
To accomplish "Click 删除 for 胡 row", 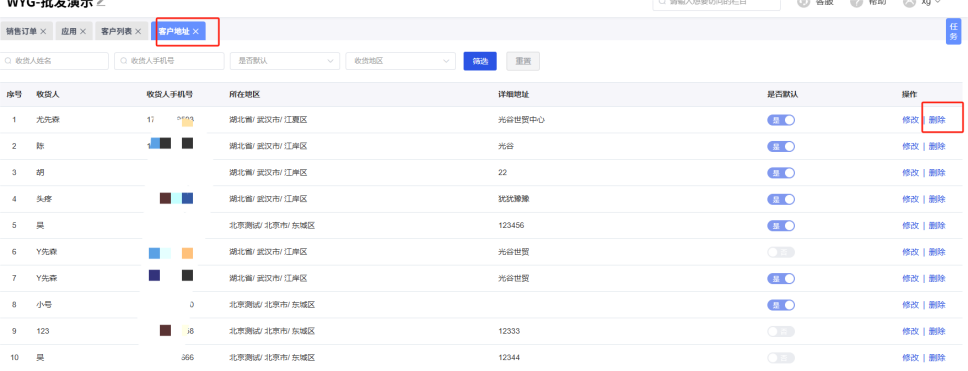I will [937, 173].
